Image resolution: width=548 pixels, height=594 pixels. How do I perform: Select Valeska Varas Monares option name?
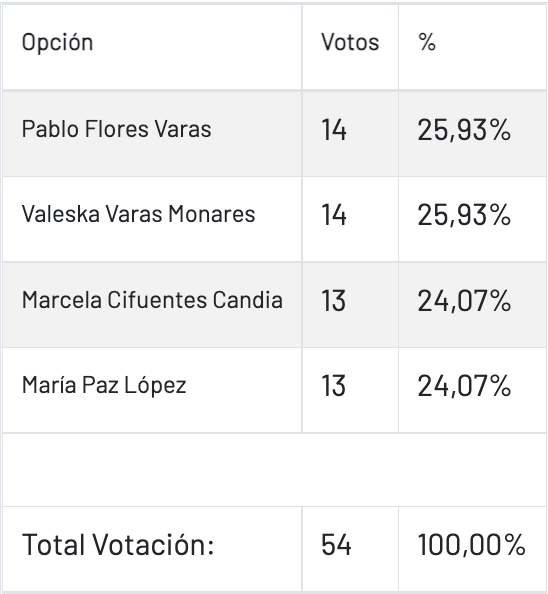coord(138,214)
